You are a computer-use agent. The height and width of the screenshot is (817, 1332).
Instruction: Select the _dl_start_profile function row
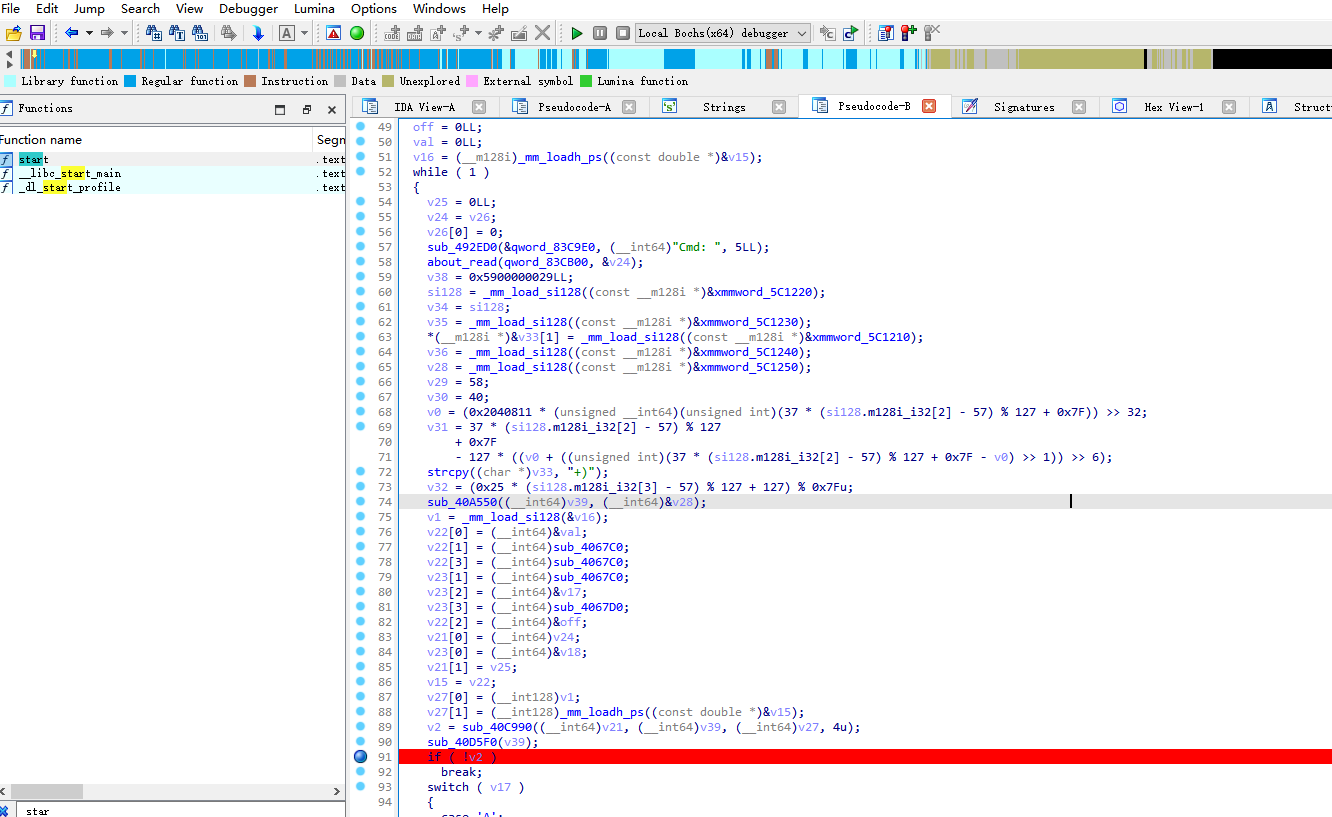(172, 187)
